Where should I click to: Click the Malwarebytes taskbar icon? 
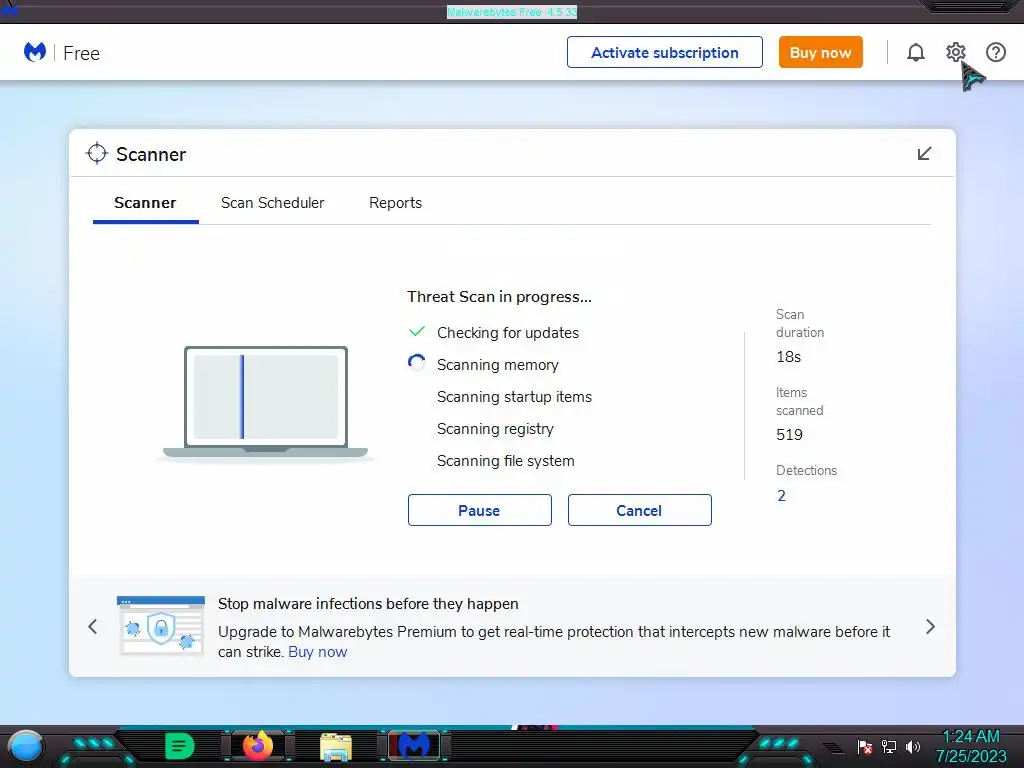point(414,745)
